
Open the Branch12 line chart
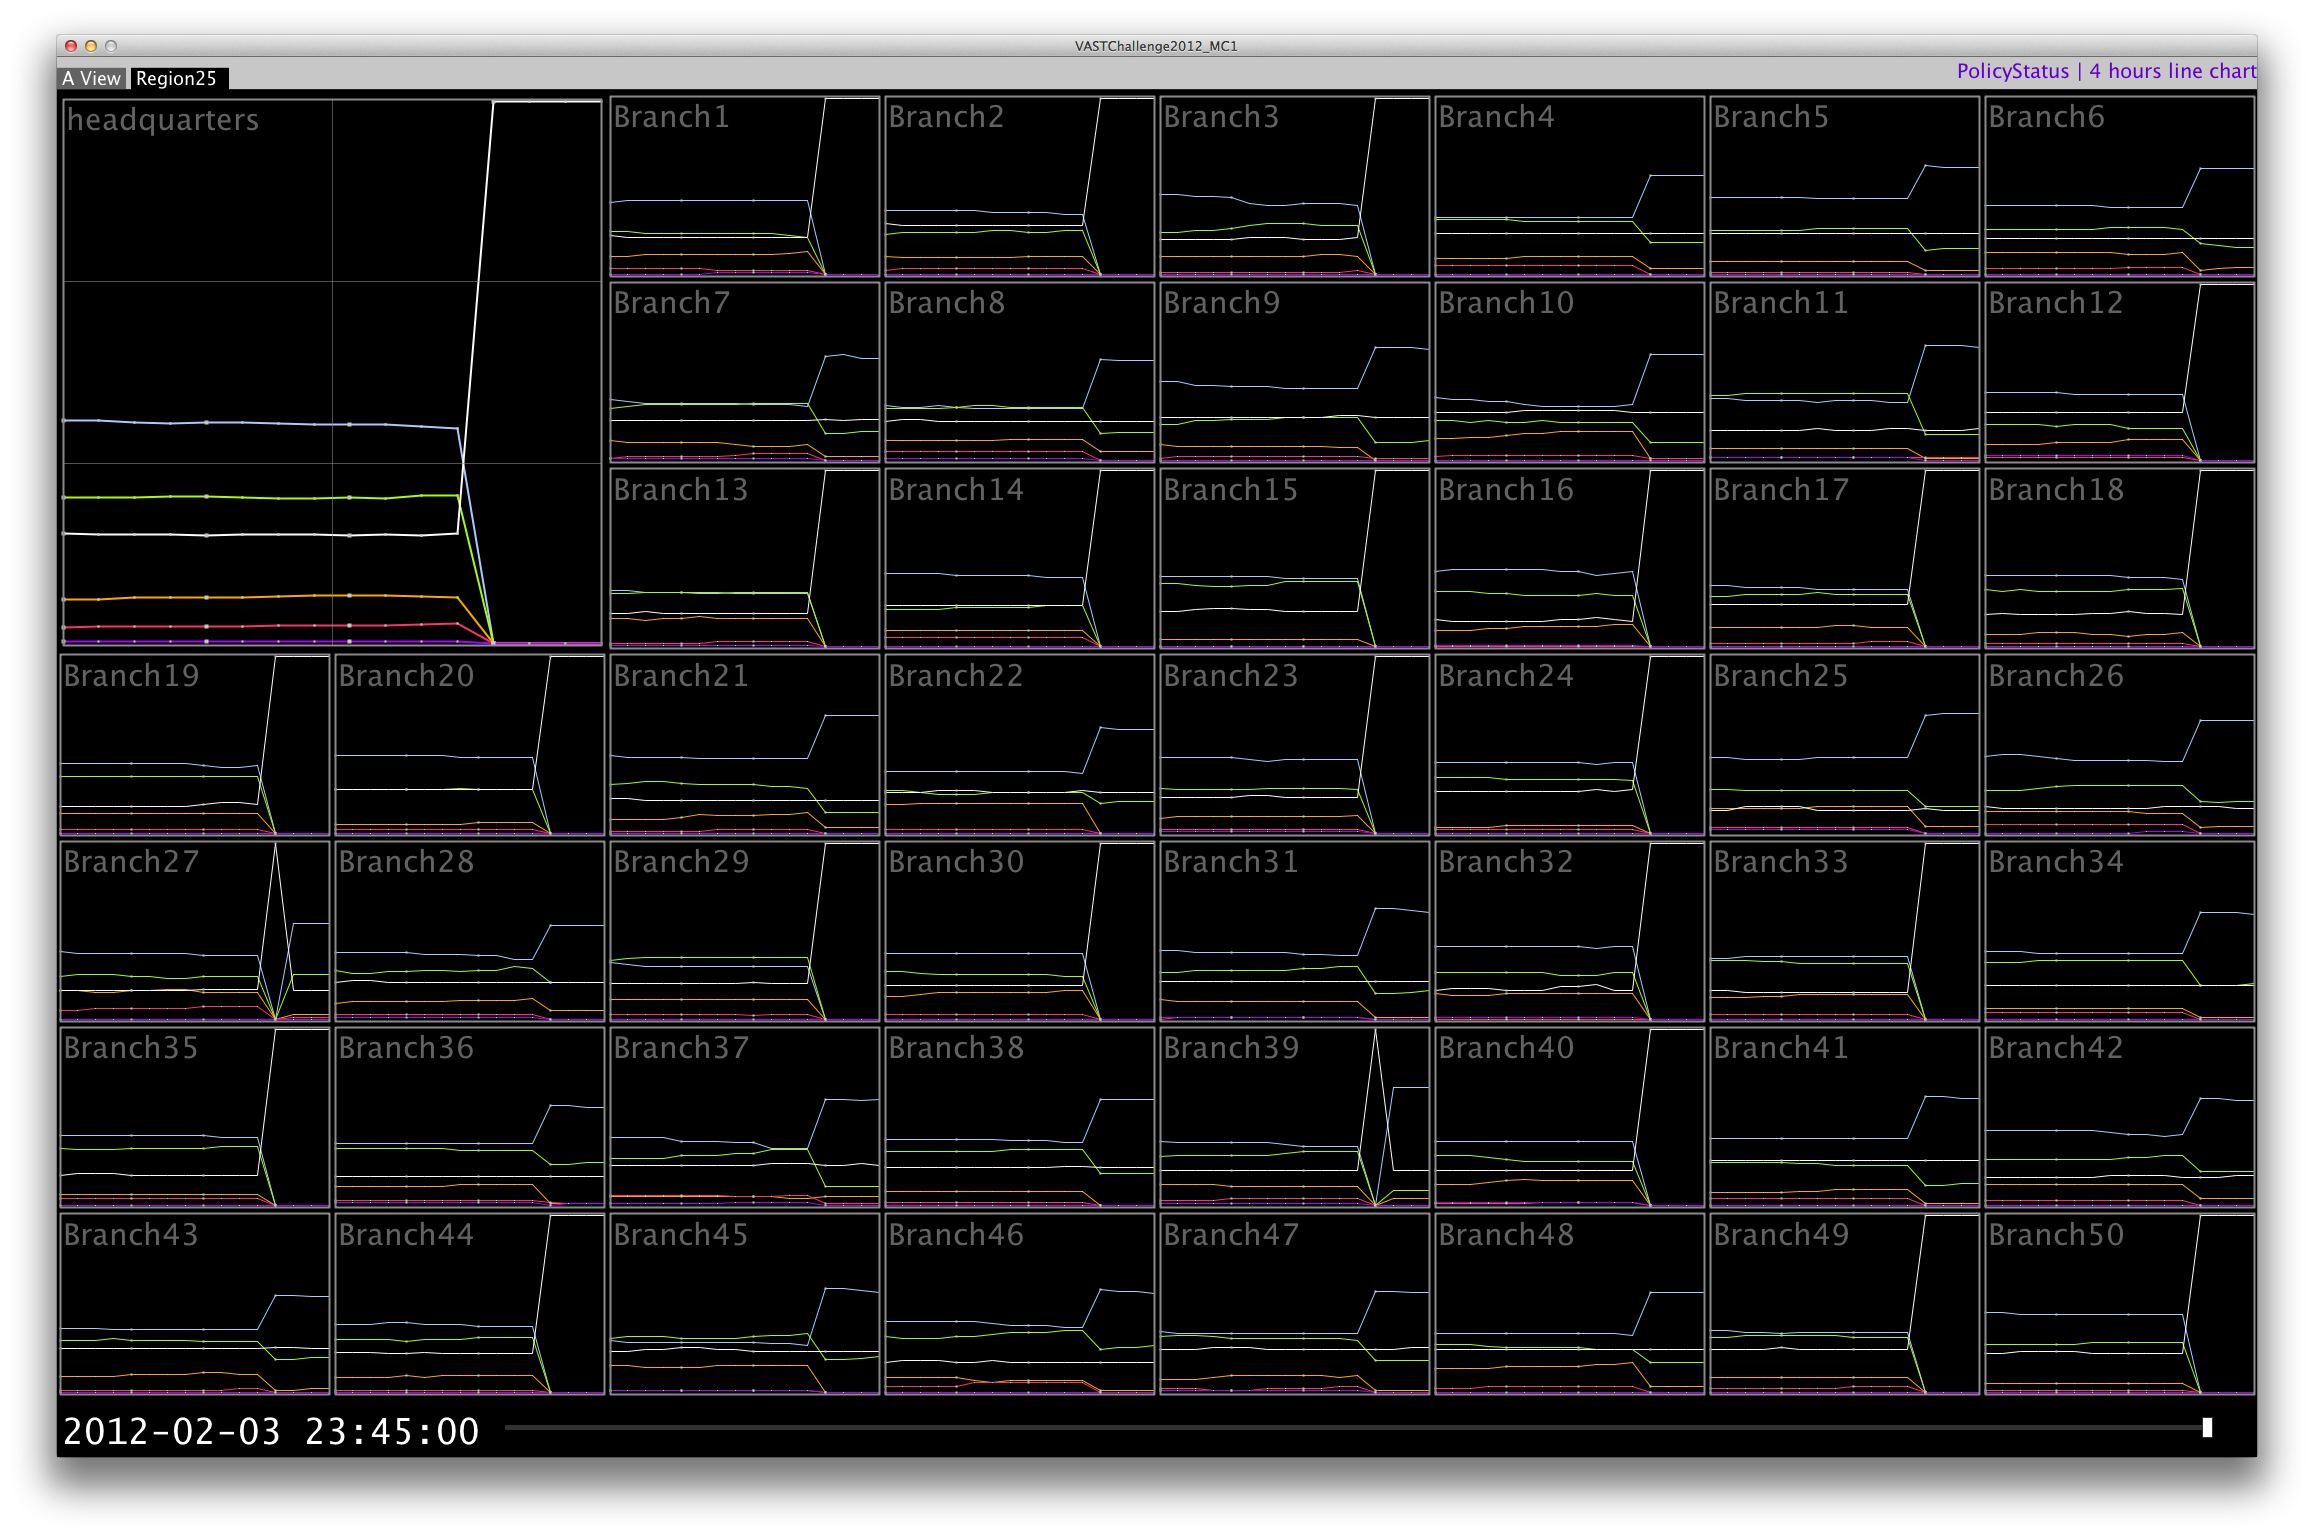2120,373
